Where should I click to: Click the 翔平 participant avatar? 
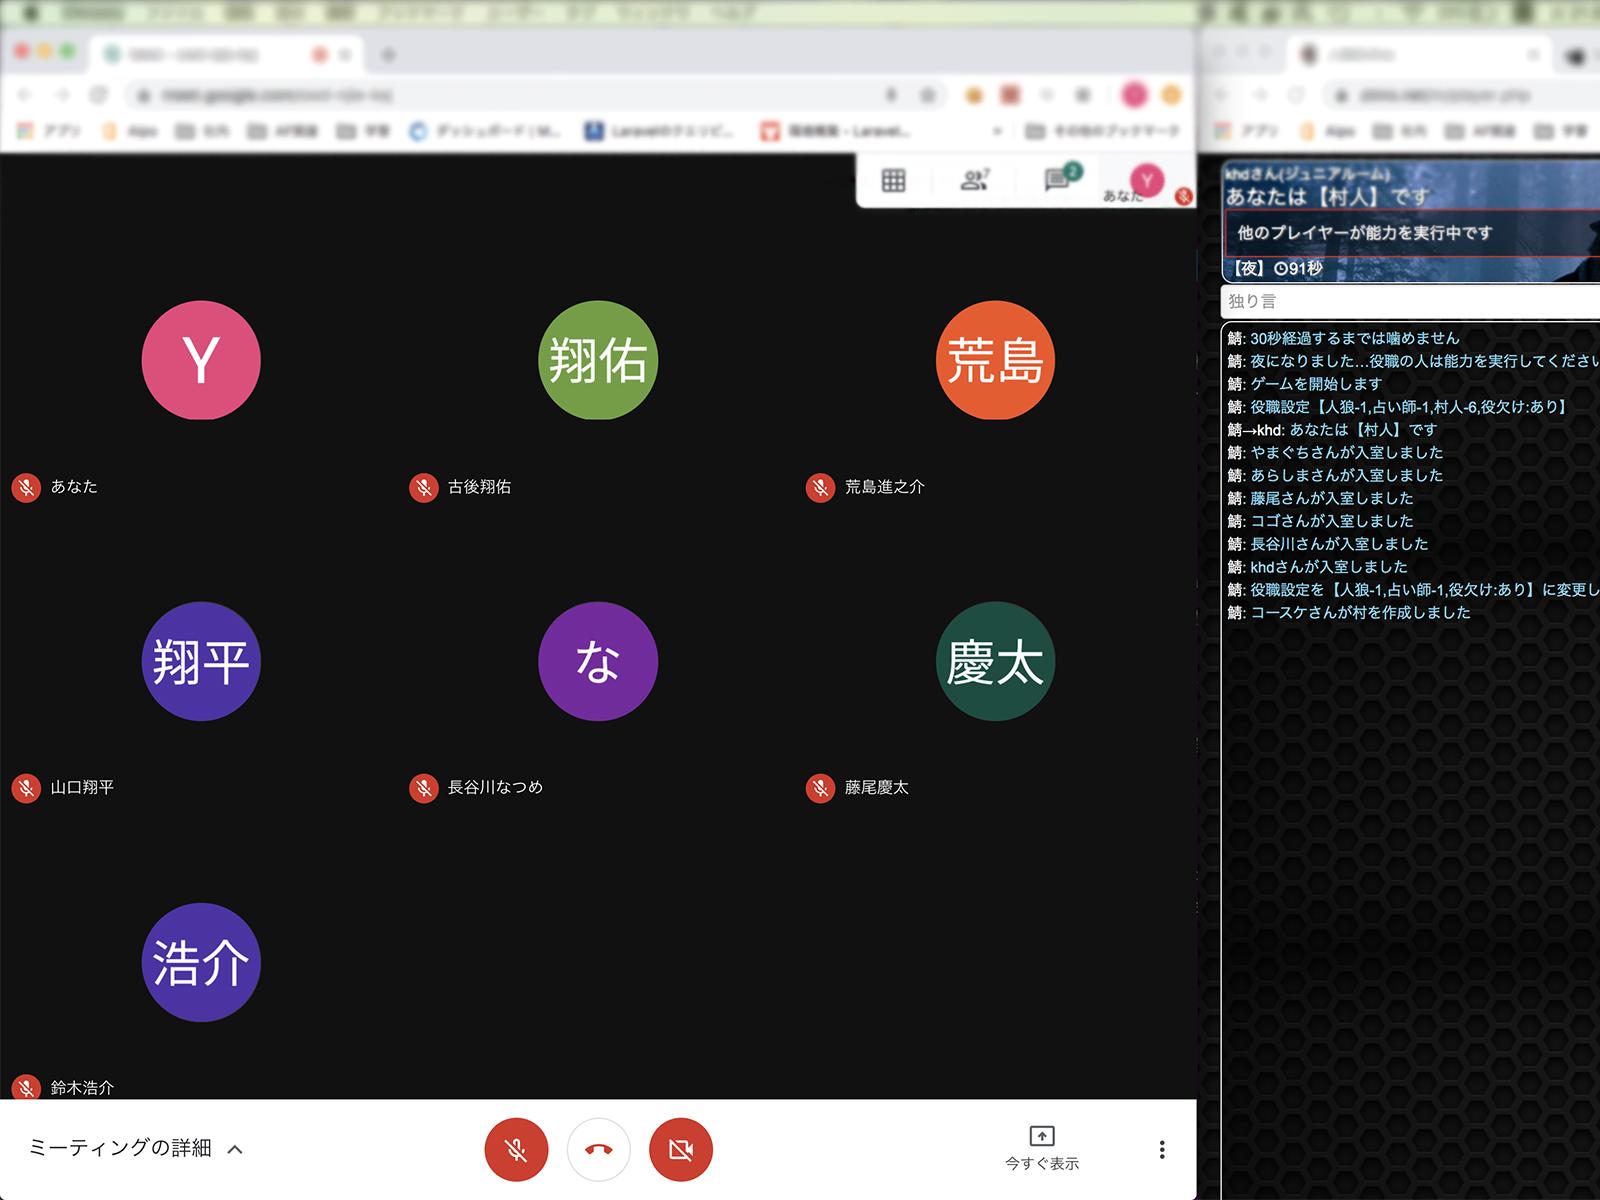201,661
